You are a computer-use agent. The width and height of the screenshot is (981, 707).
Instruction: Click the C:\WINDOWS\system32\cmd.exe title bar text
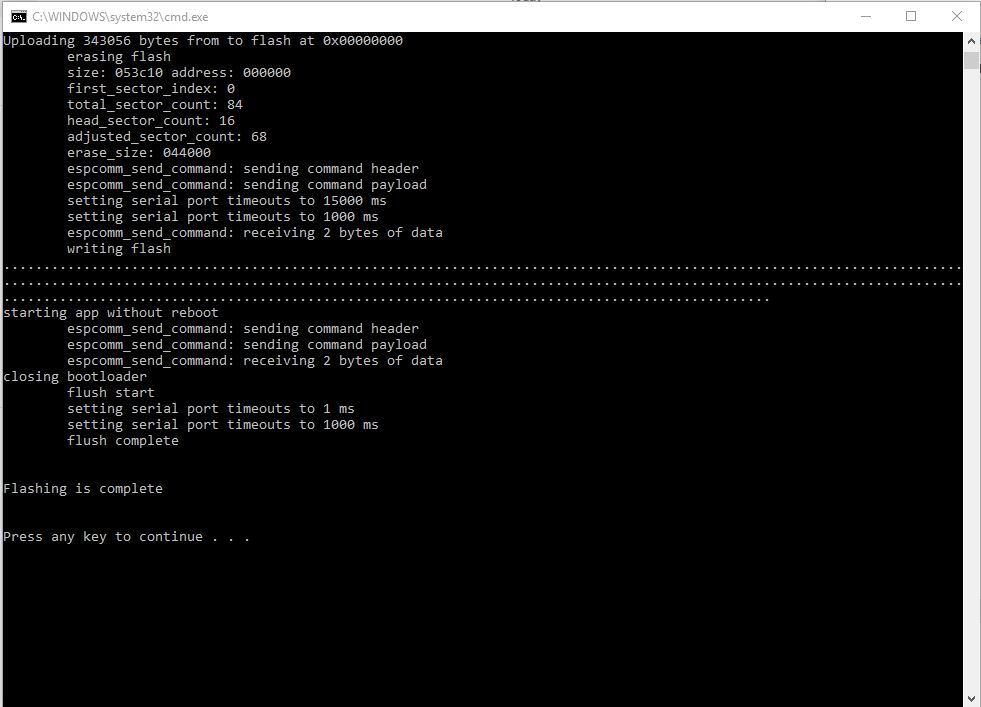[120, 16]
